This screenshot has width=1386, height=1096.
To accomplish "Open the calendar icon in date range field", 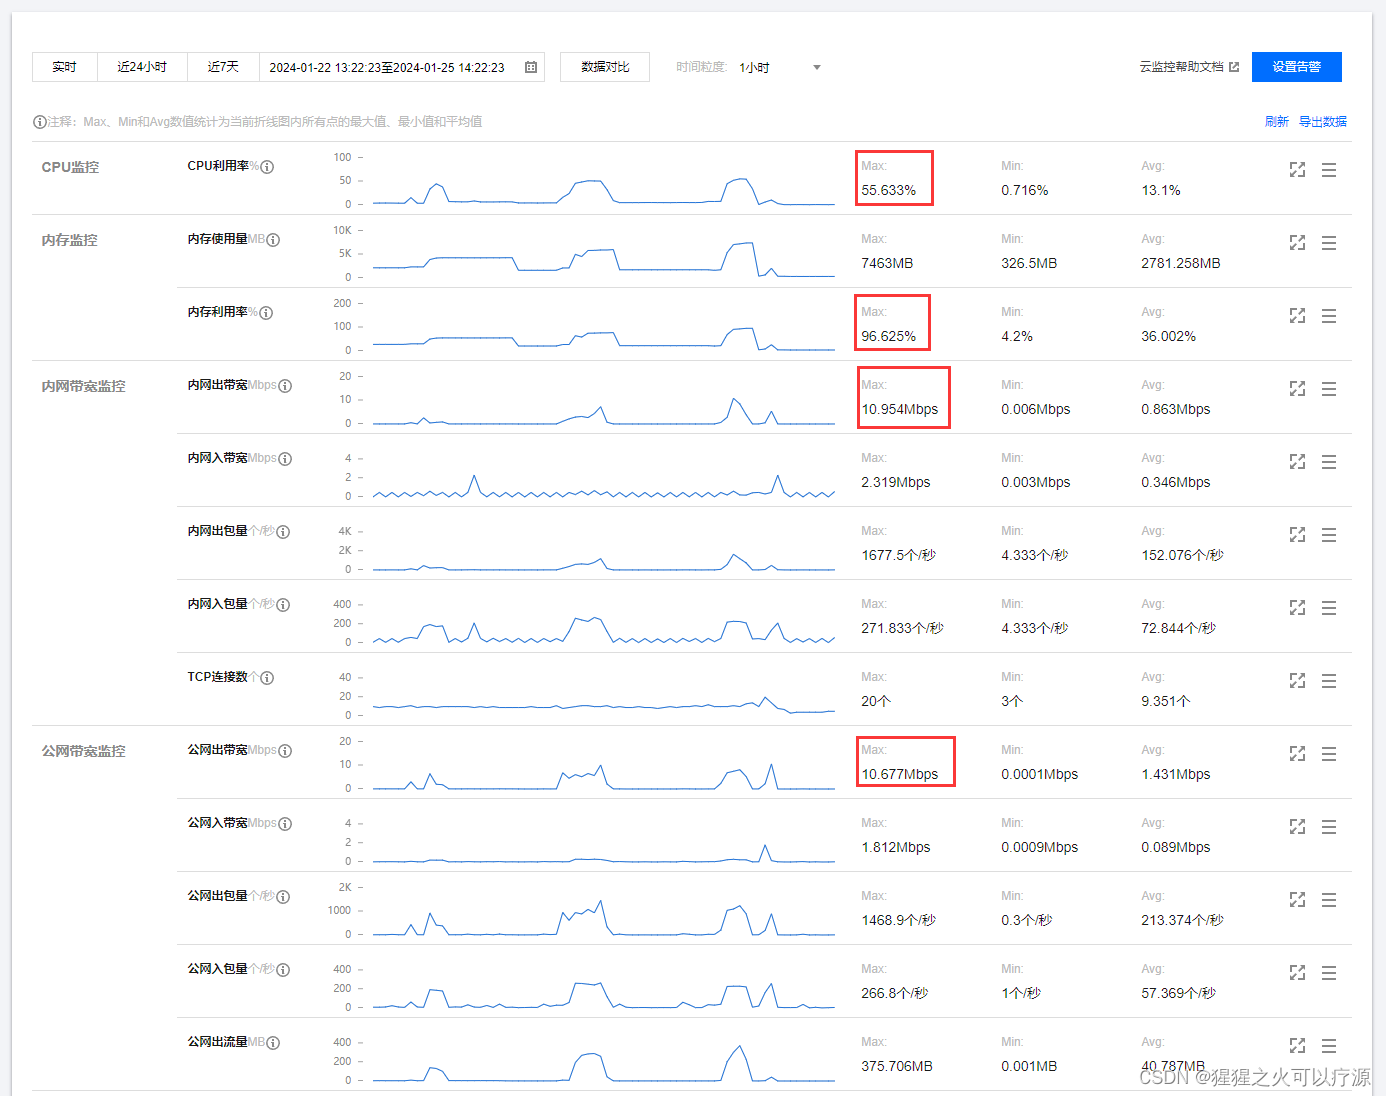I will pos(531,67).
